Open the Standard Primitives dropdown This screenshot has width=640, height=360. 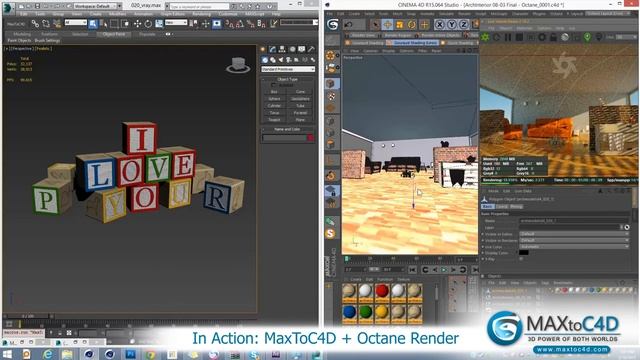pos(288,69)
